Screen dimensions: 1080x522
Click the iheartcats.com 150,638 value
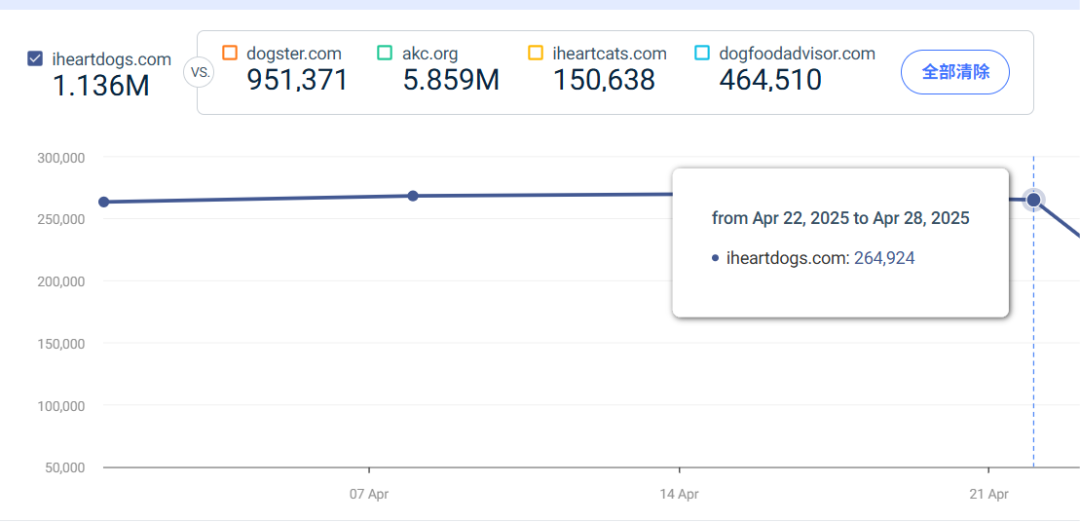pyautogui.click(x=604, y=81)
